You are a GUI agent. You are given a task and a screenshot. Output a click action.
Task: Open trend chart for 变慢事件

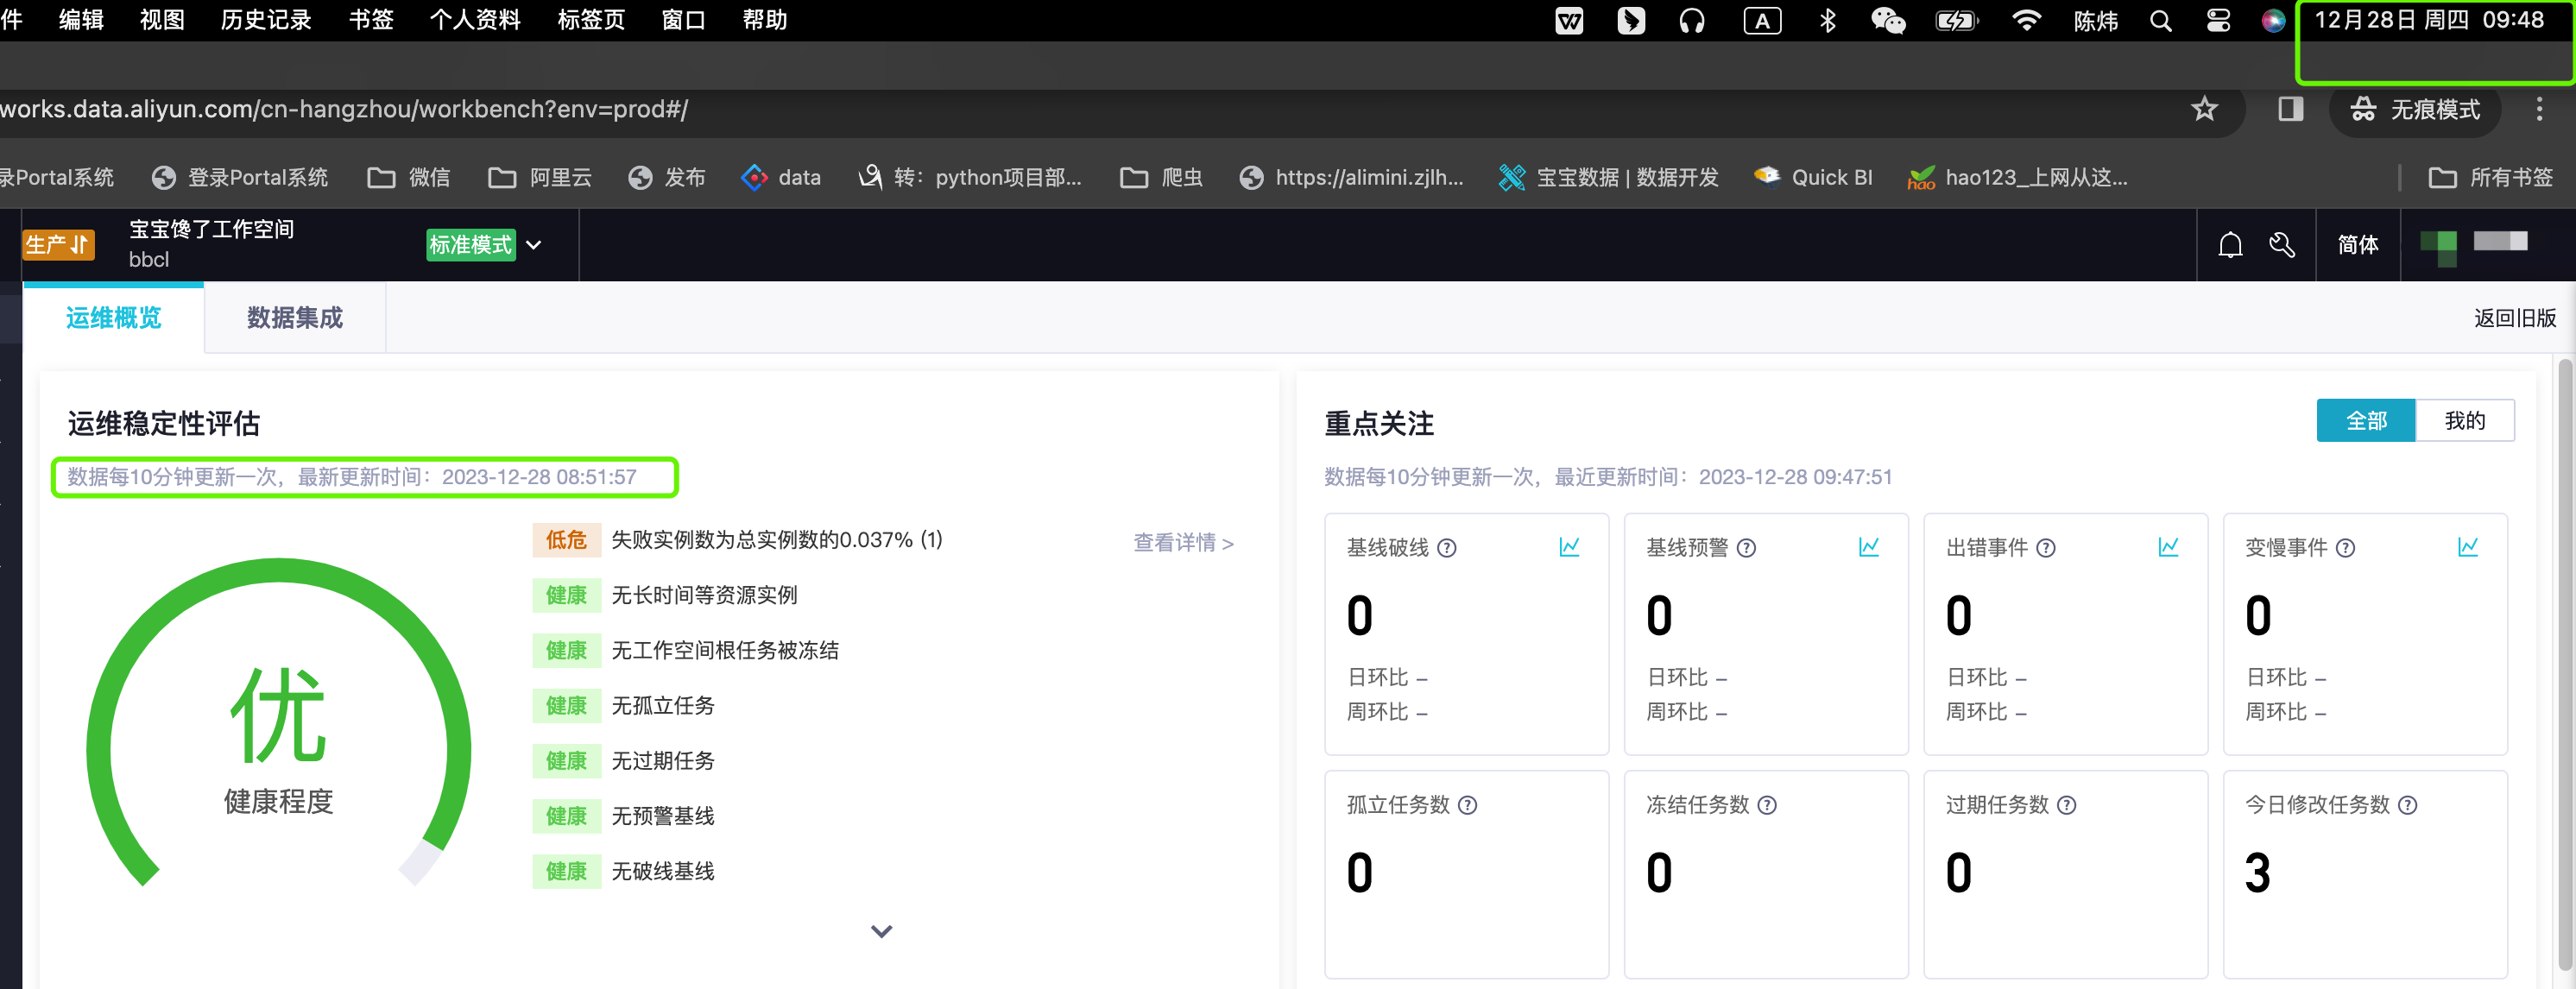click(x=2468, y=547)
